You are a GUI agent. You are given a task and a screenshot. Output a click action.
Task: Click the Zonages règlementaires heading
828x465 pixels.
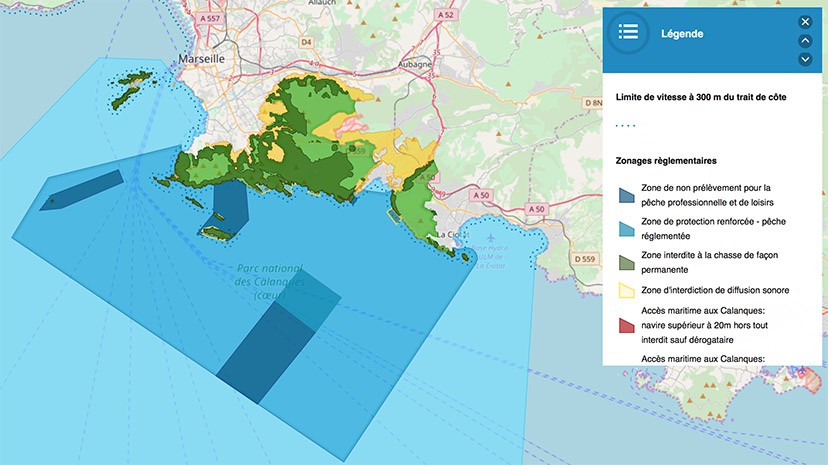[666, 160]
